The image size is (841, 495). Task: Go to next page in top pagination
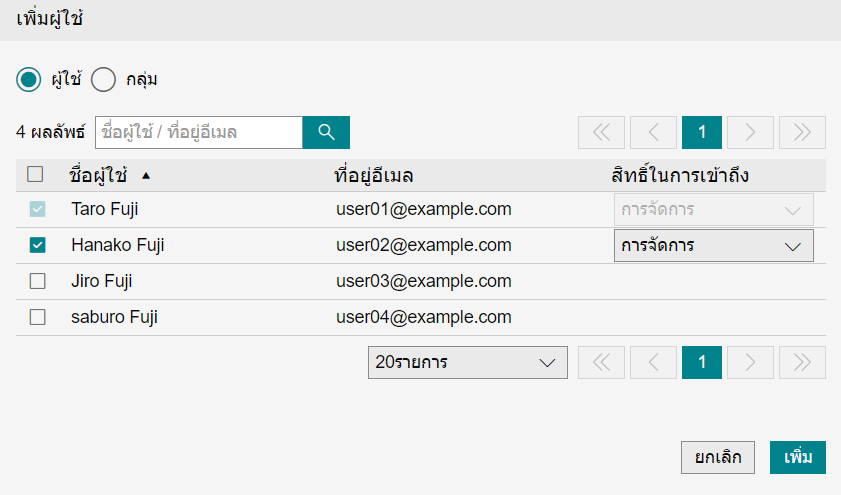point(750,132)
